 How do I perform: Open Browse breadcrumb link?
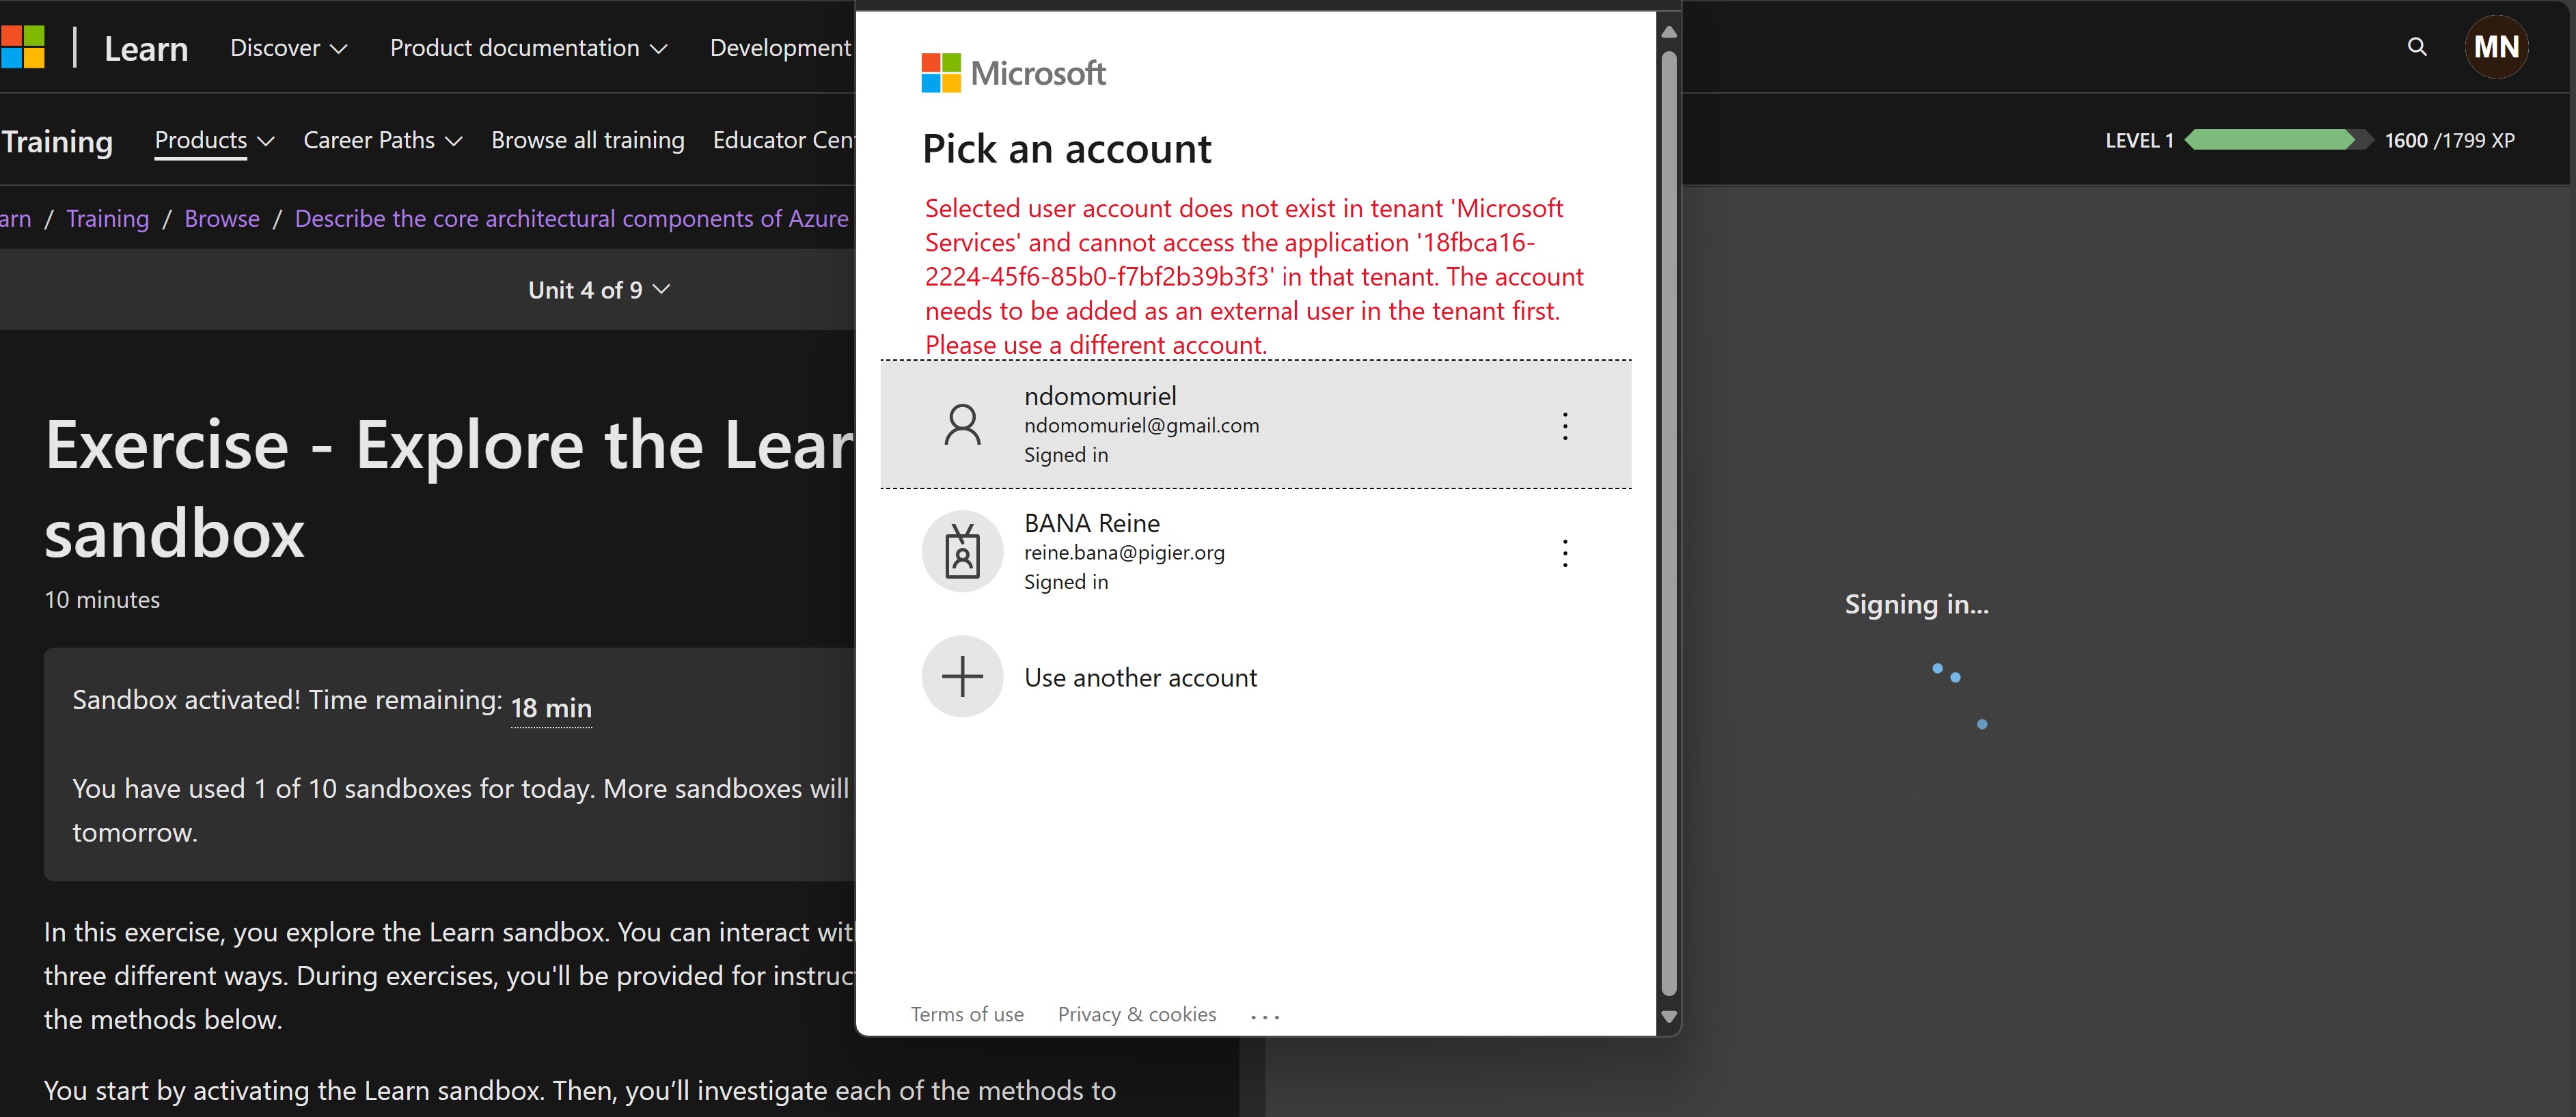[x=222, y=219]
